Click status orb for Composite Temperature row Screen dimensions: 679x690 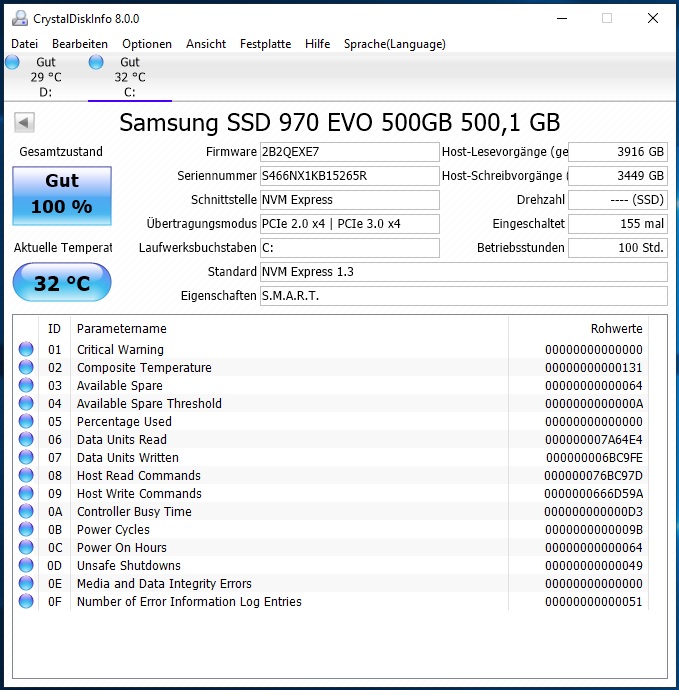pos(26,367)
